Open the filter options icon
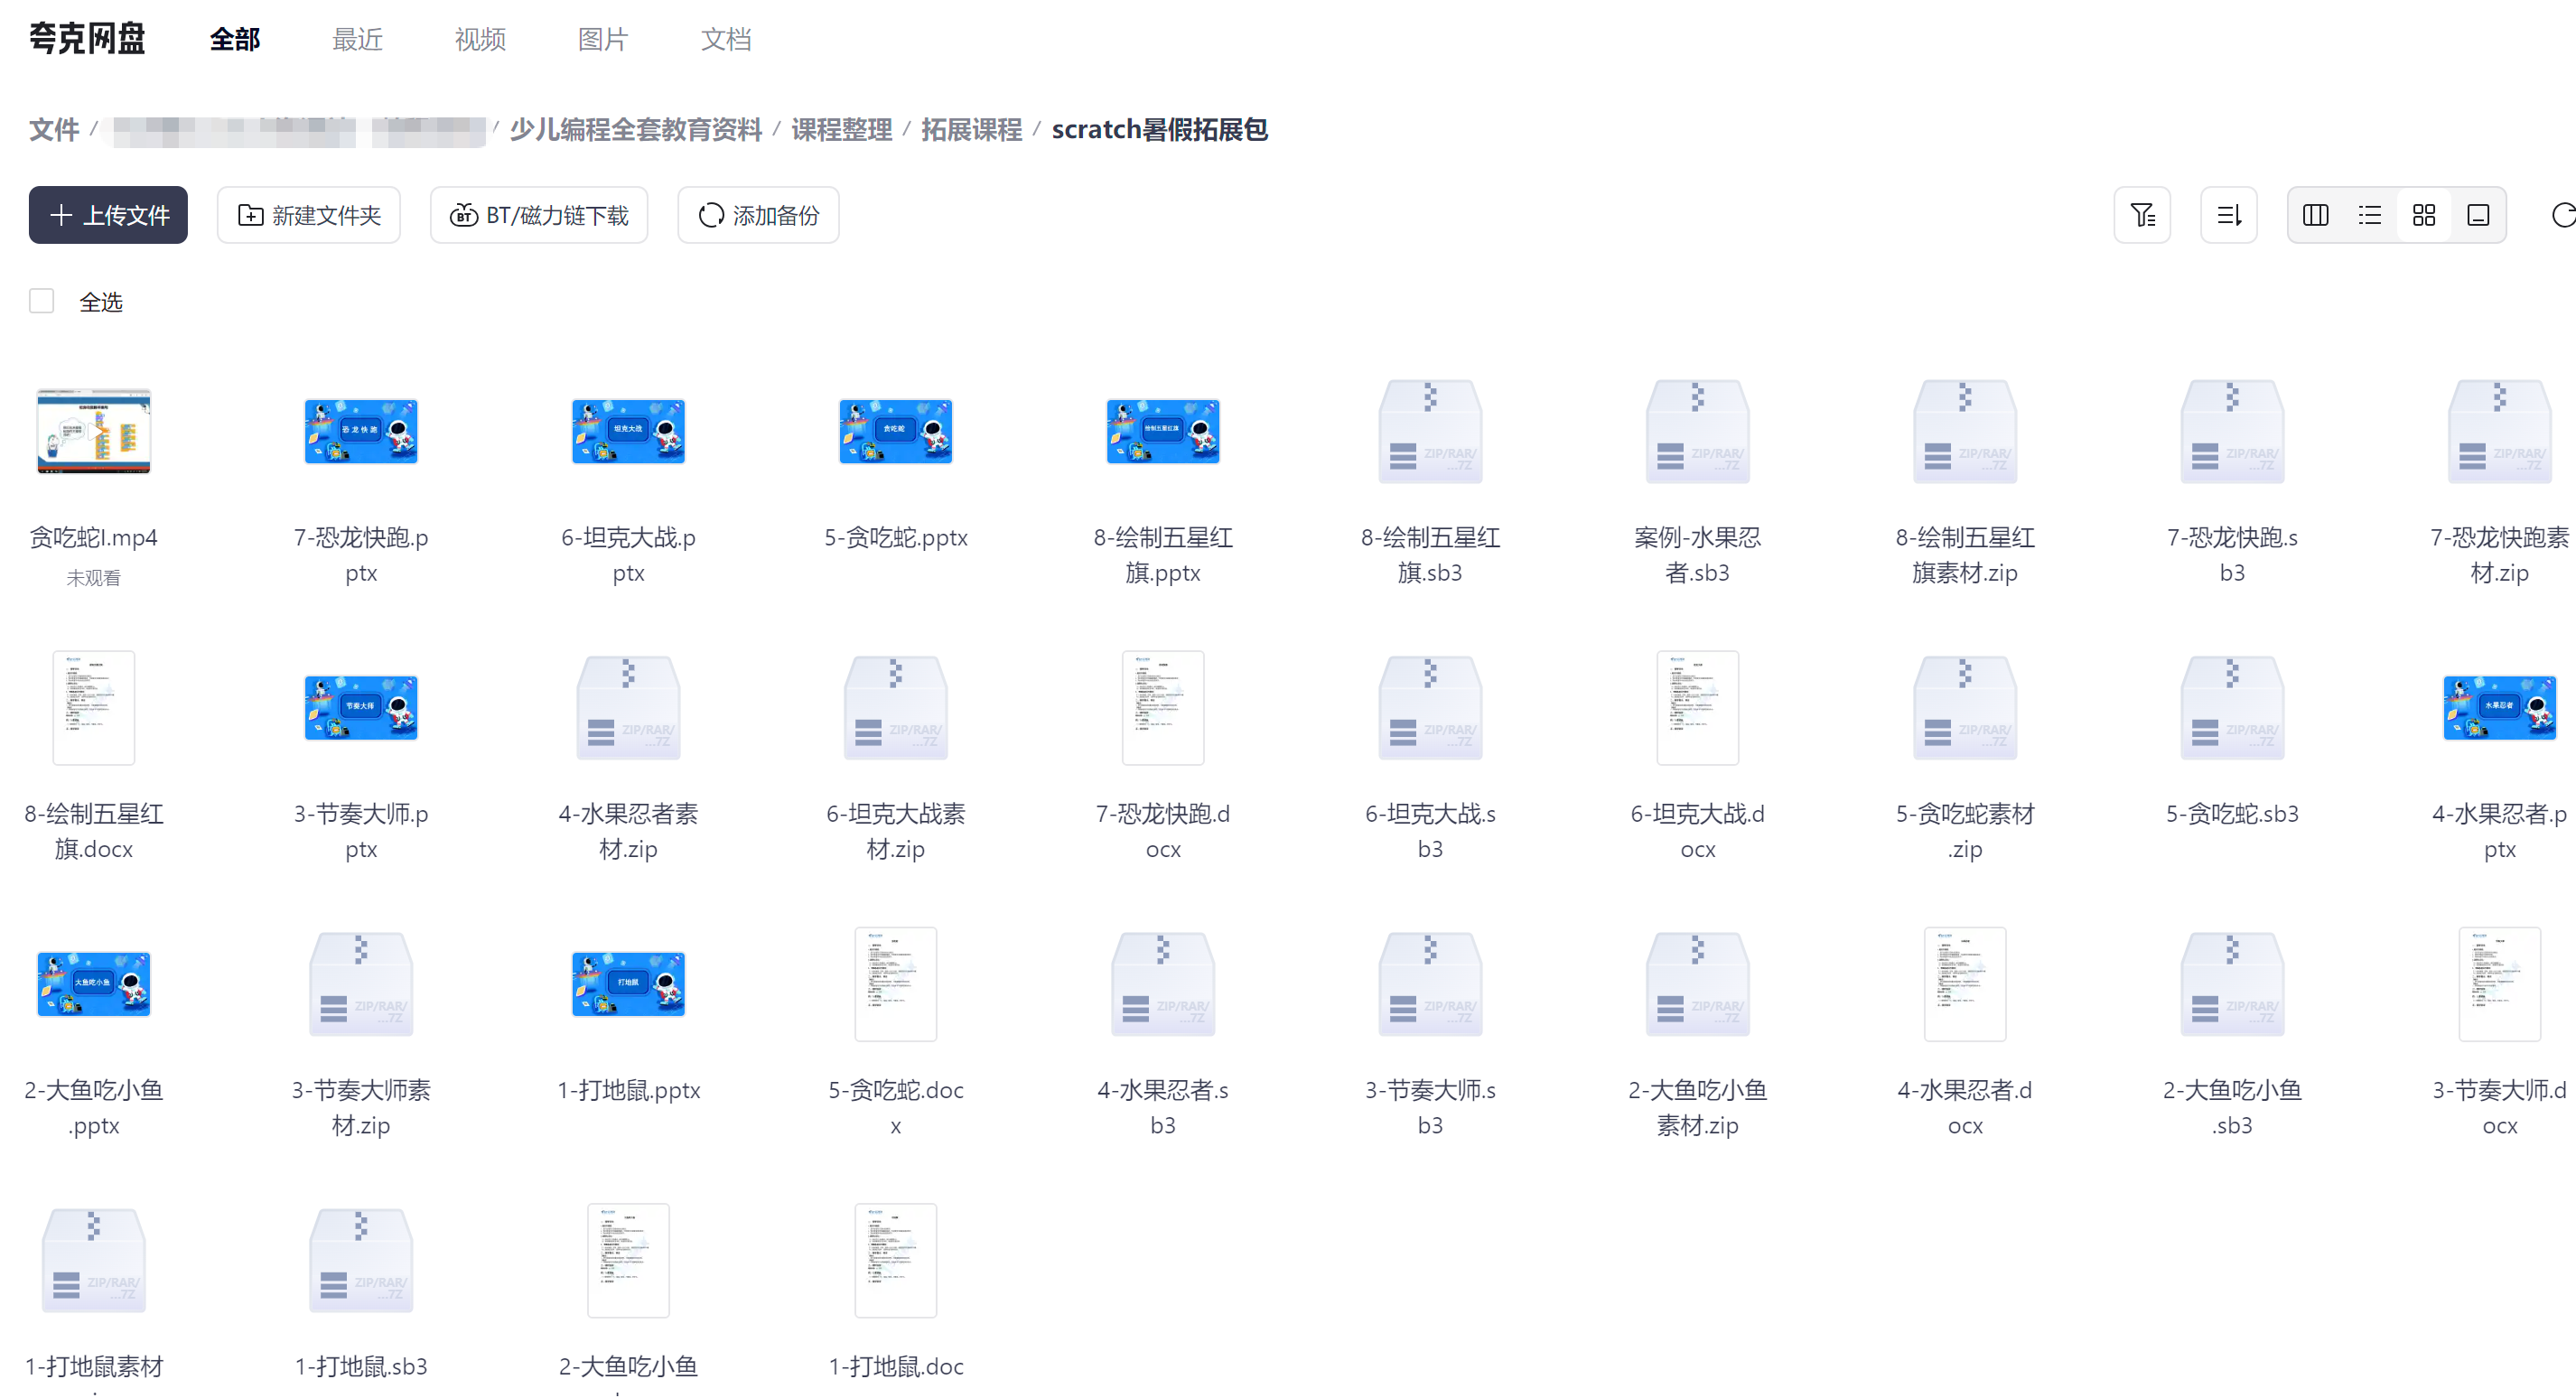This screenshot has width=2576, height=1398. tap(2141, 215)
